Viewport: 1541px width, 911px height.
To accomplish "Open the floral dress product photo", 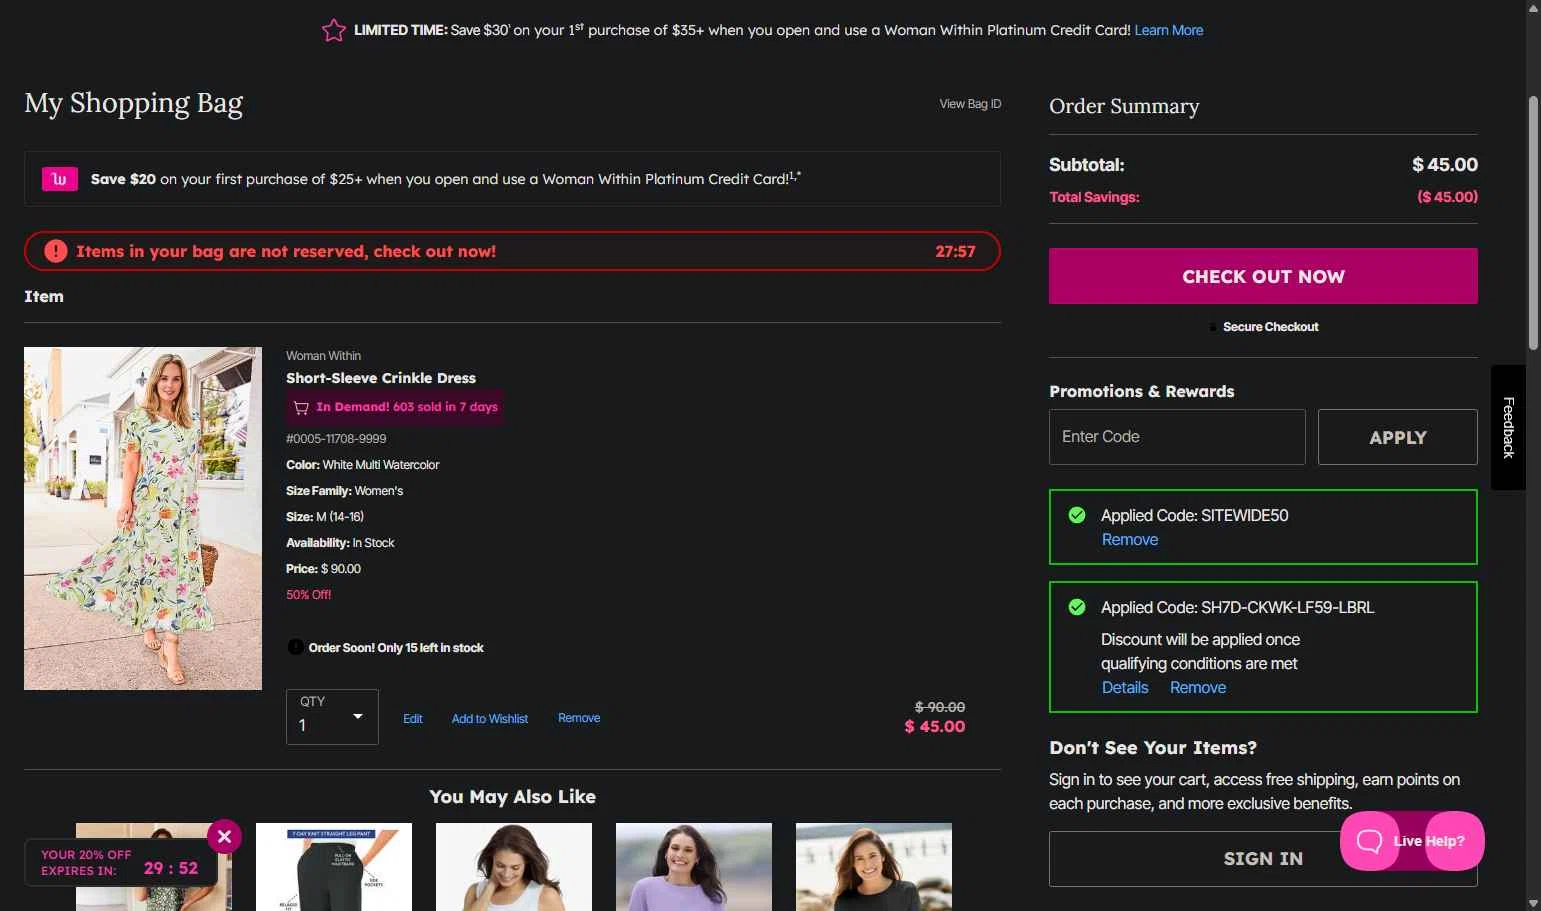I will [x=143, y=518].
